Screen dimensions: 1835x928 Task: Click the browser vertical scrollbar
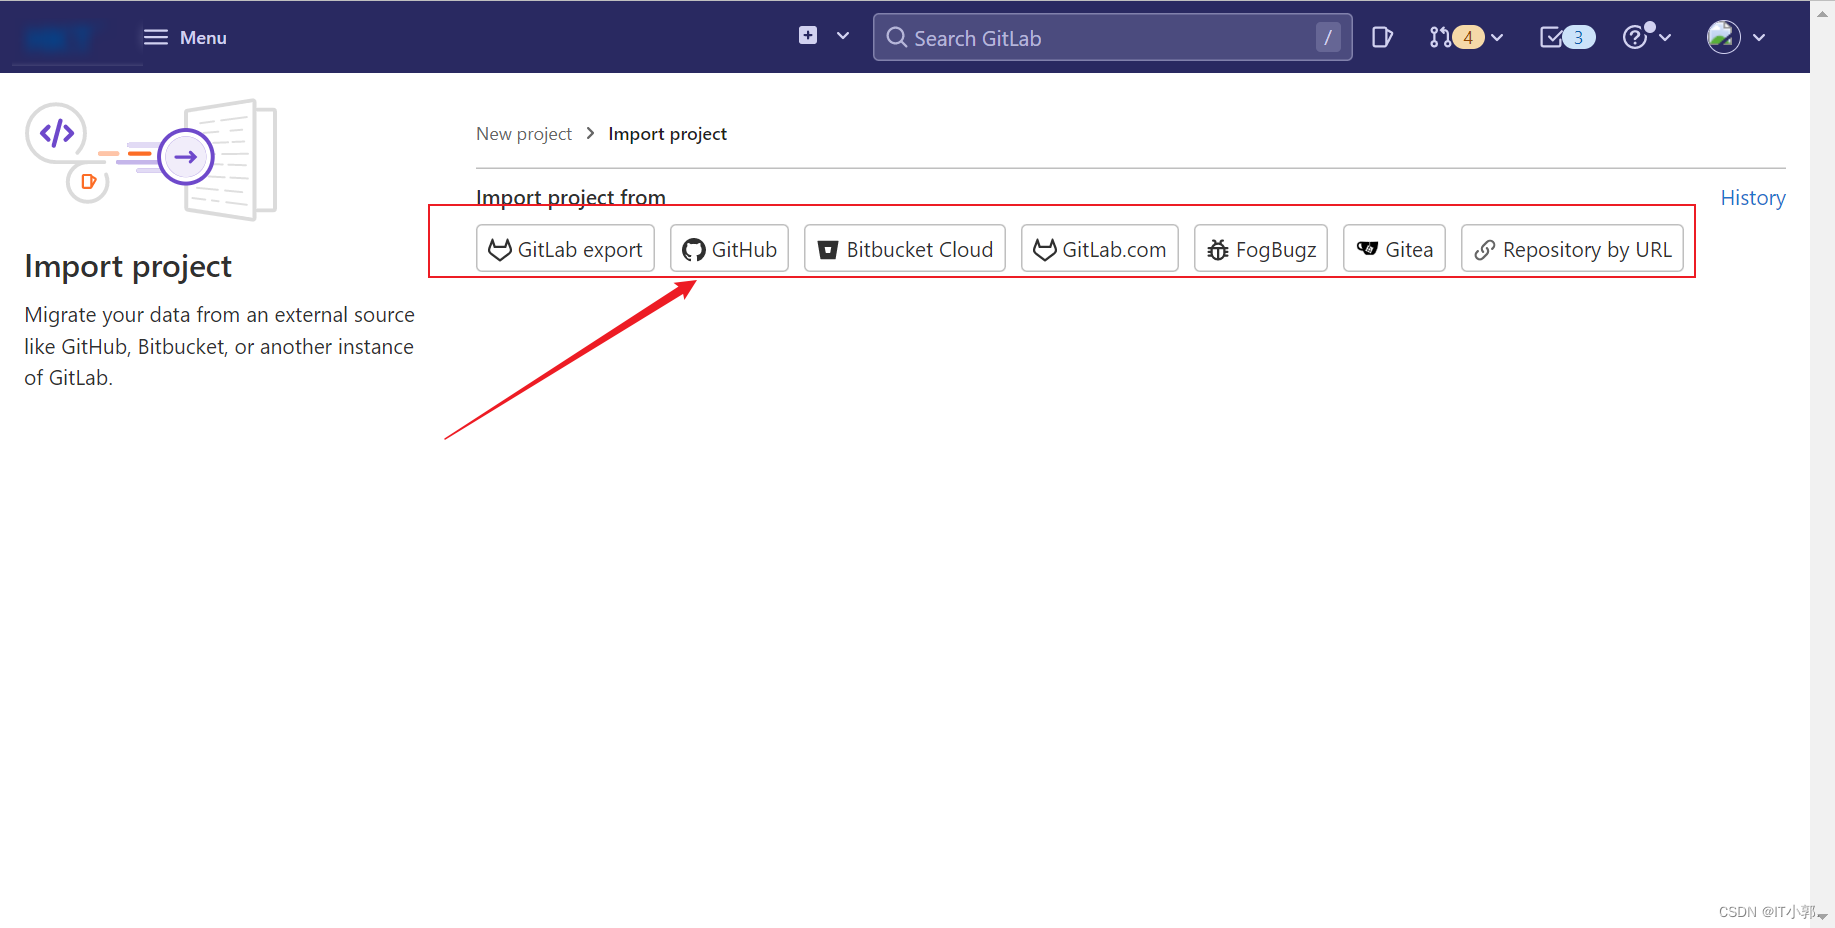click(x=1822, y=464)
